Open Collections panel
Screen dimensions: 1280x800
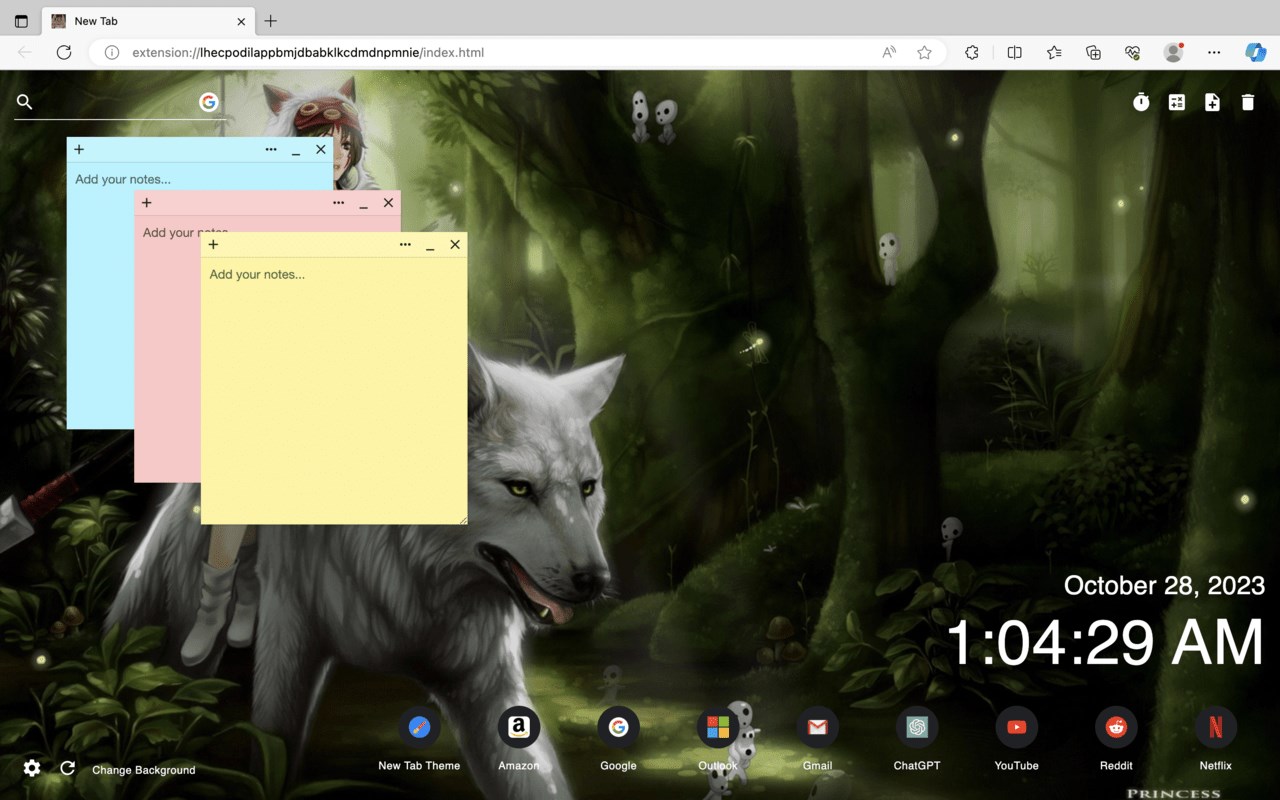[1093, 52]
